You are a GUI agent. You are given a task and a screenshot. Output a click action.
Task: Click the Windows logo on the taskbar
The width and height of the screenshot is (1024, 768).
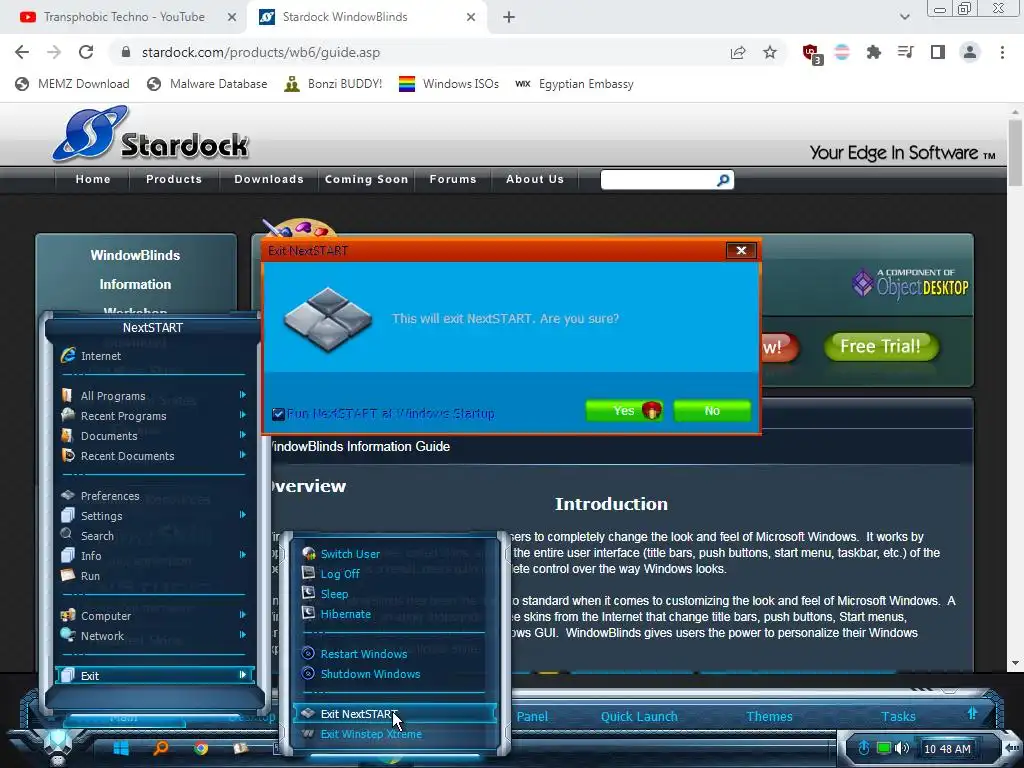[x=121, y=748]
